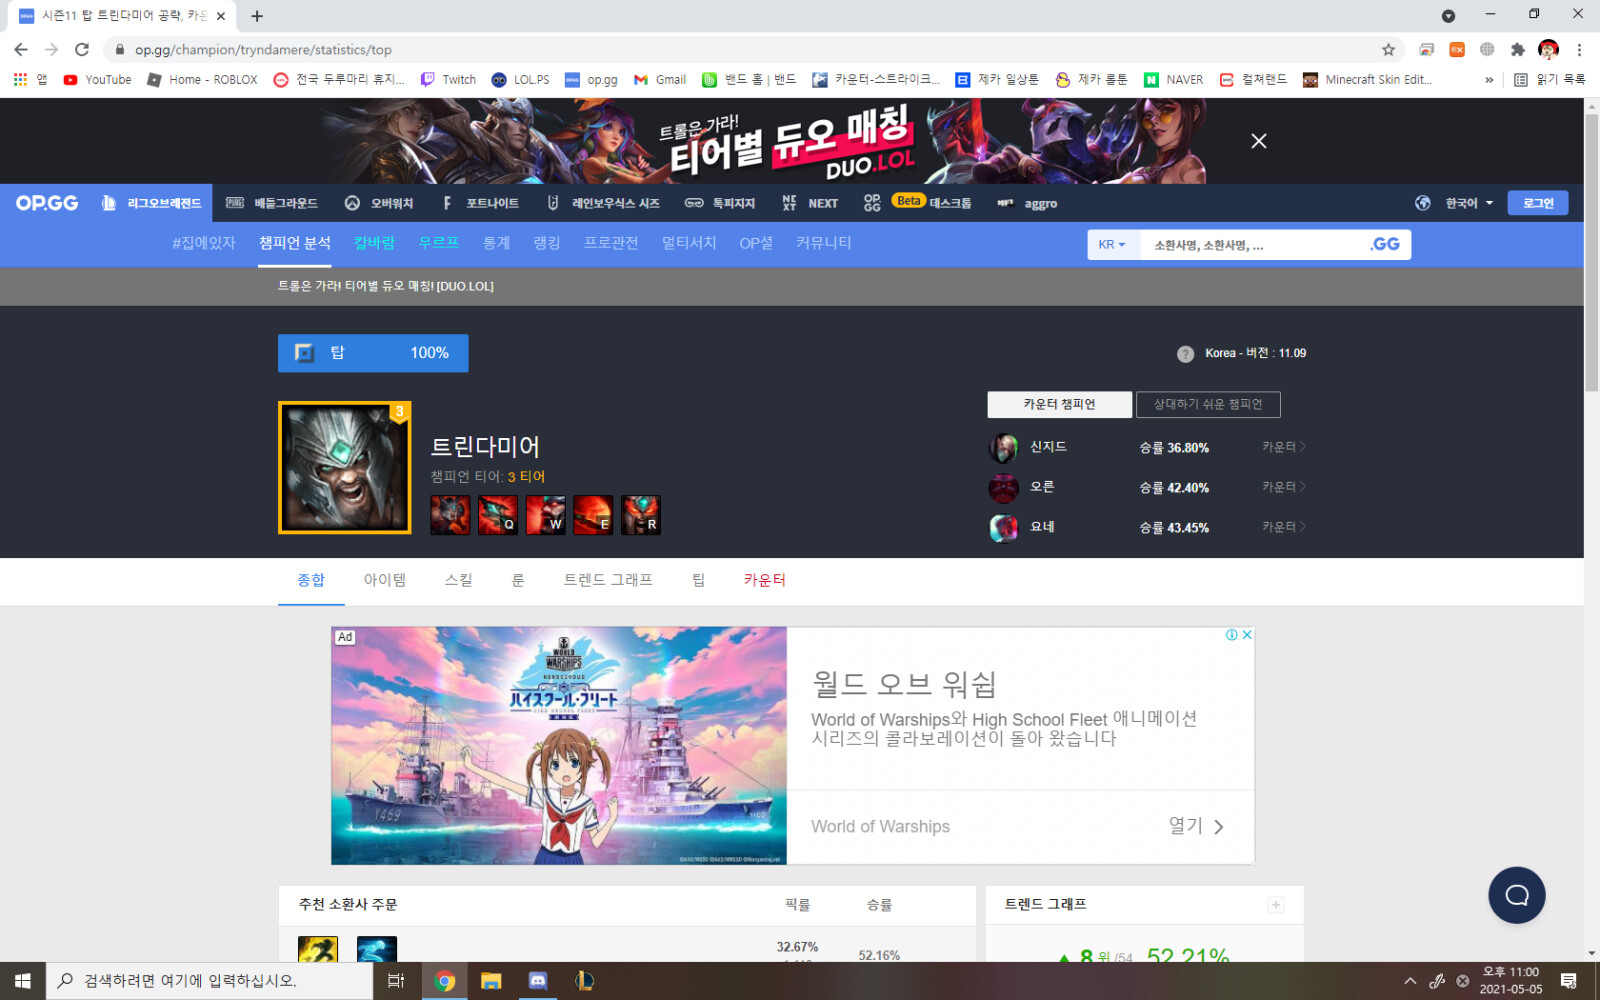Screen dimensions: 1600x1000
Task: Select the 스킬 tab
Action: pyautogui.click(x=459, y=581)
